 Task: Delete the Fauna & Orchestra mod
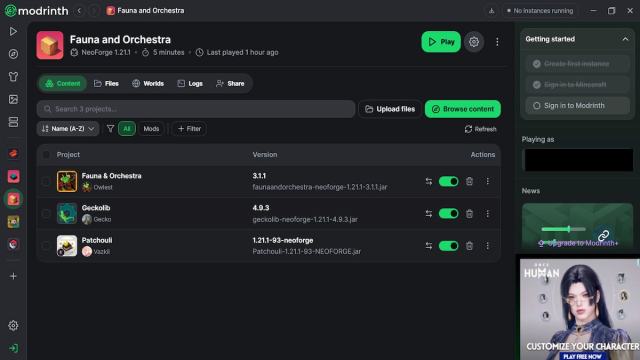click(x=469, y=181)
